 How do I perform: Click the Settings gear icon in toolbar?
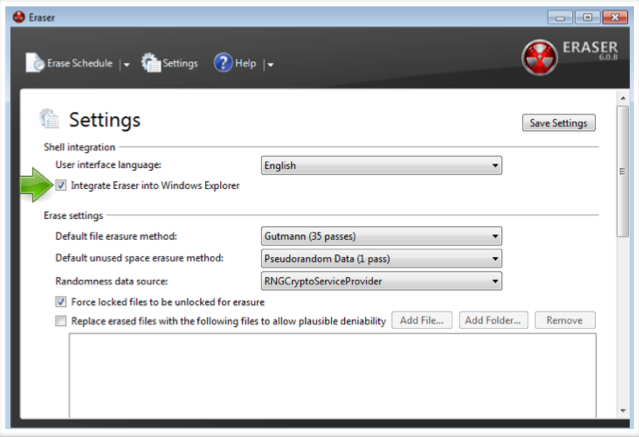tap(151, 63)
